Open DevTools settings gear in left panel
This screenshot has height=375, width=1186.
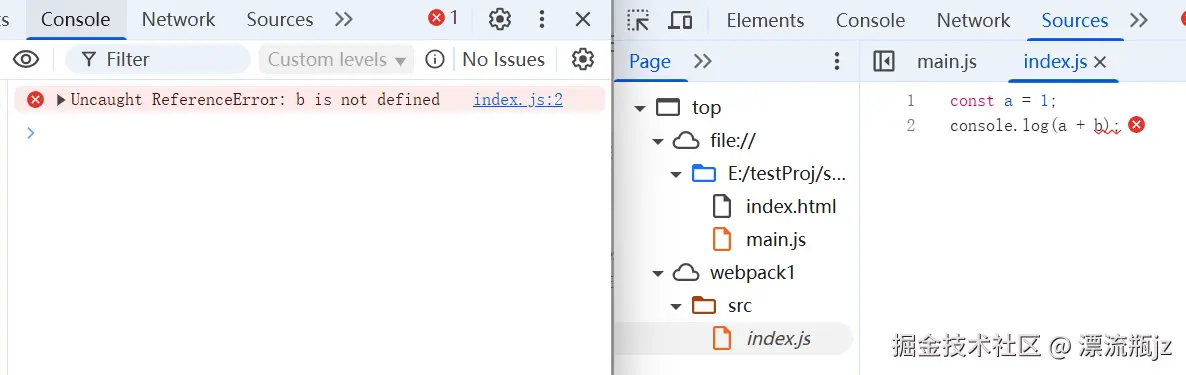point(500,20)
